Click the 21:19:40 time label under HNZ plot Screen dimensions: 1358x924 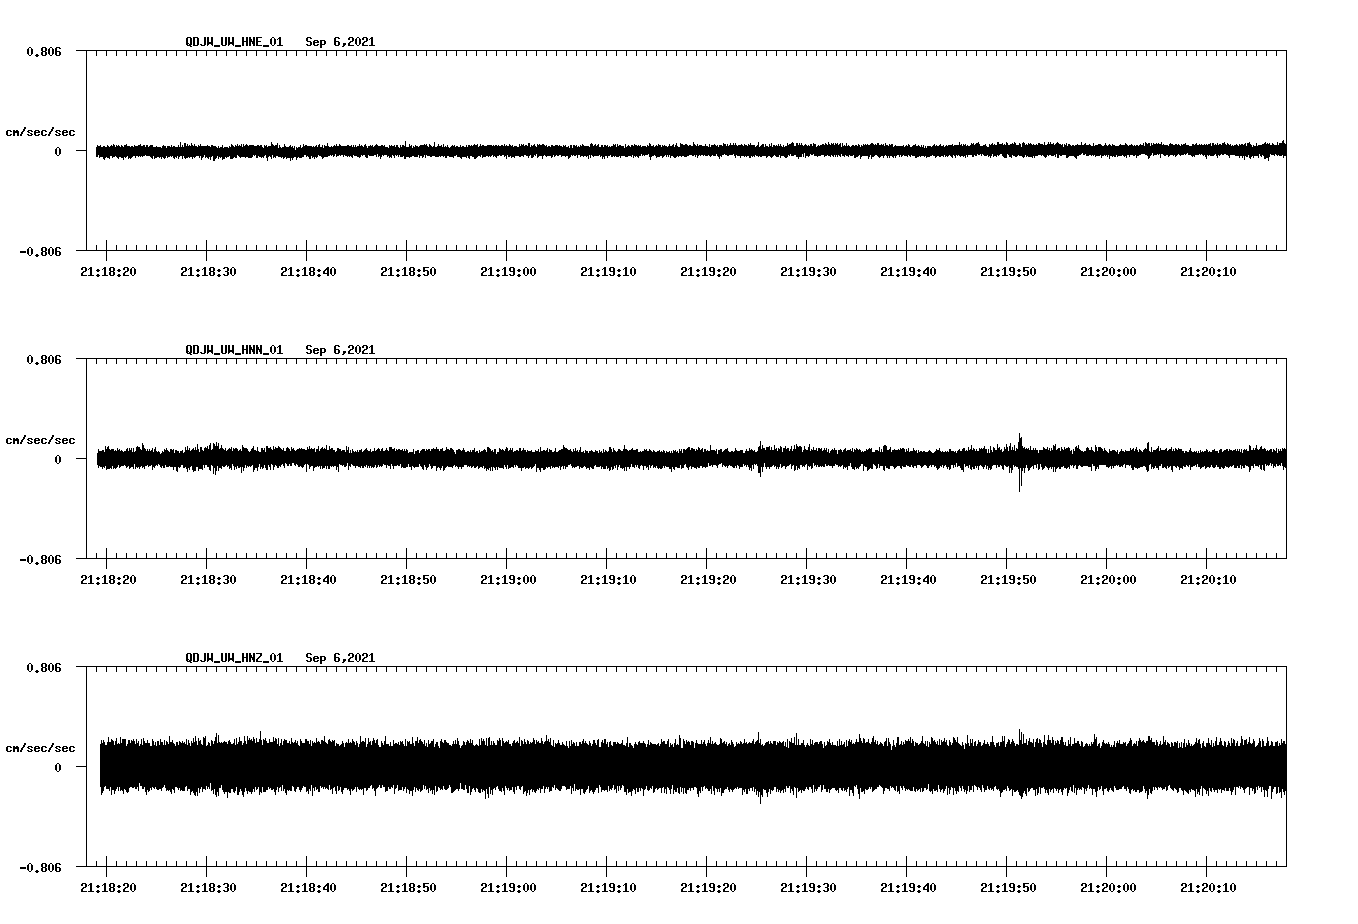pos(908,888)
